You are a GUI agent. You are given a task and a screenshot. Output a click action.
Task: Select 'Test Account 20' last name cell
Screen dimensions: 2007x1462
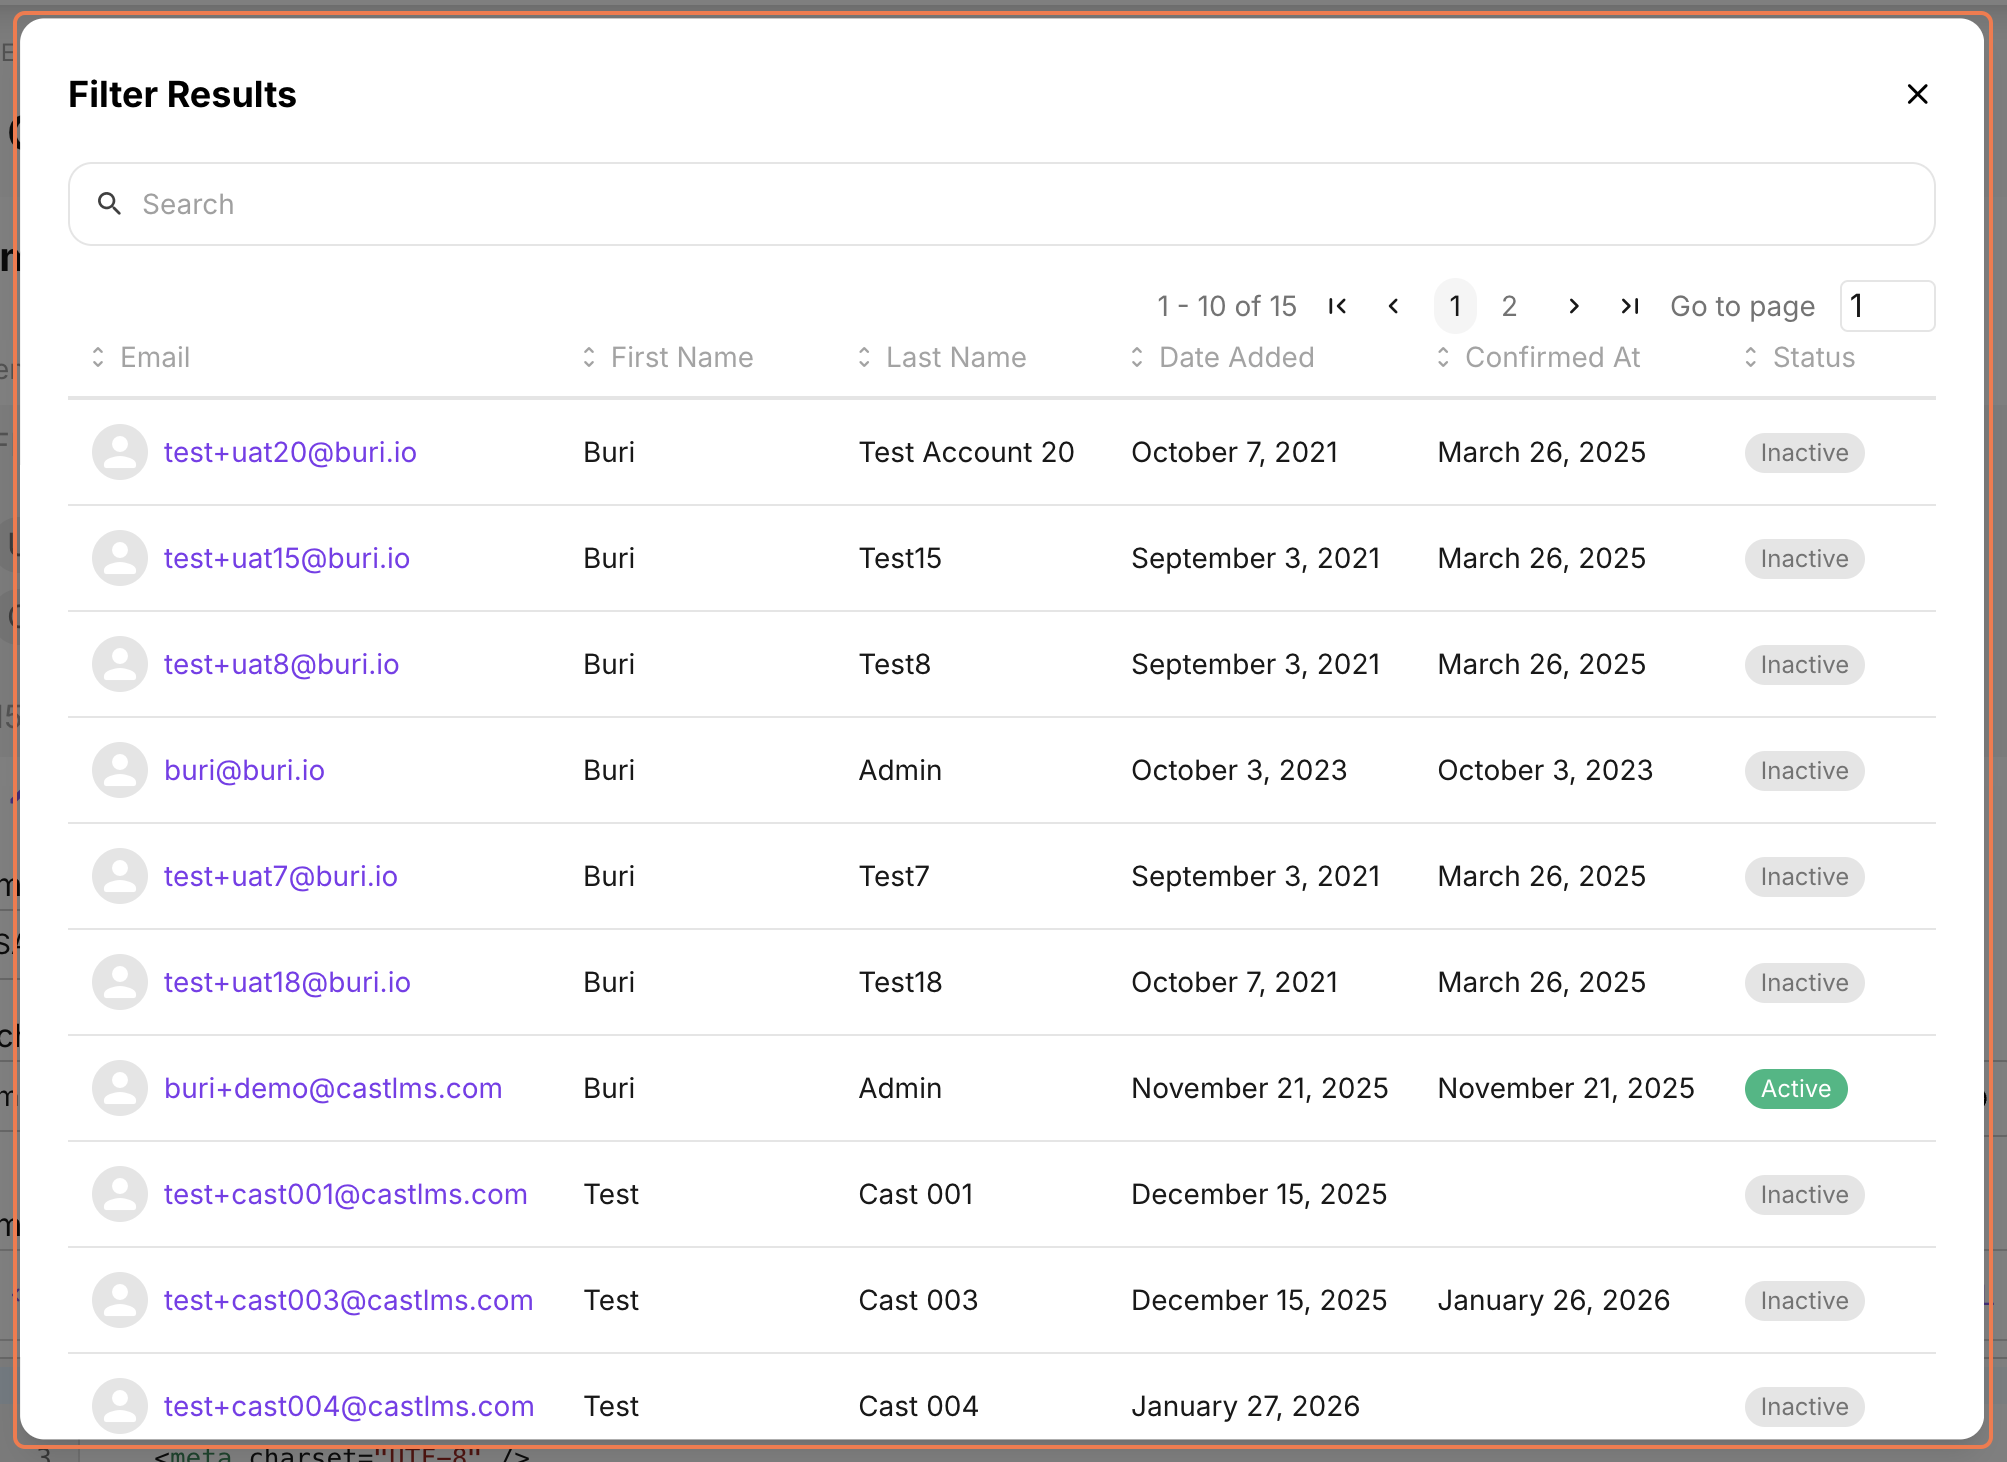[966, 452]
